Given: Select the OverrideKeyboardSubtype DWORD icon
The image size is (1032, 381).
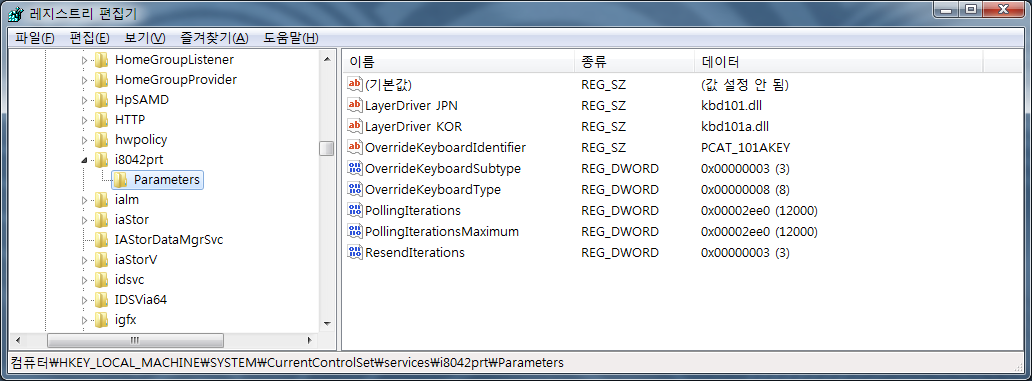Looking at the screenshot, I should click(x=355, y=168).
